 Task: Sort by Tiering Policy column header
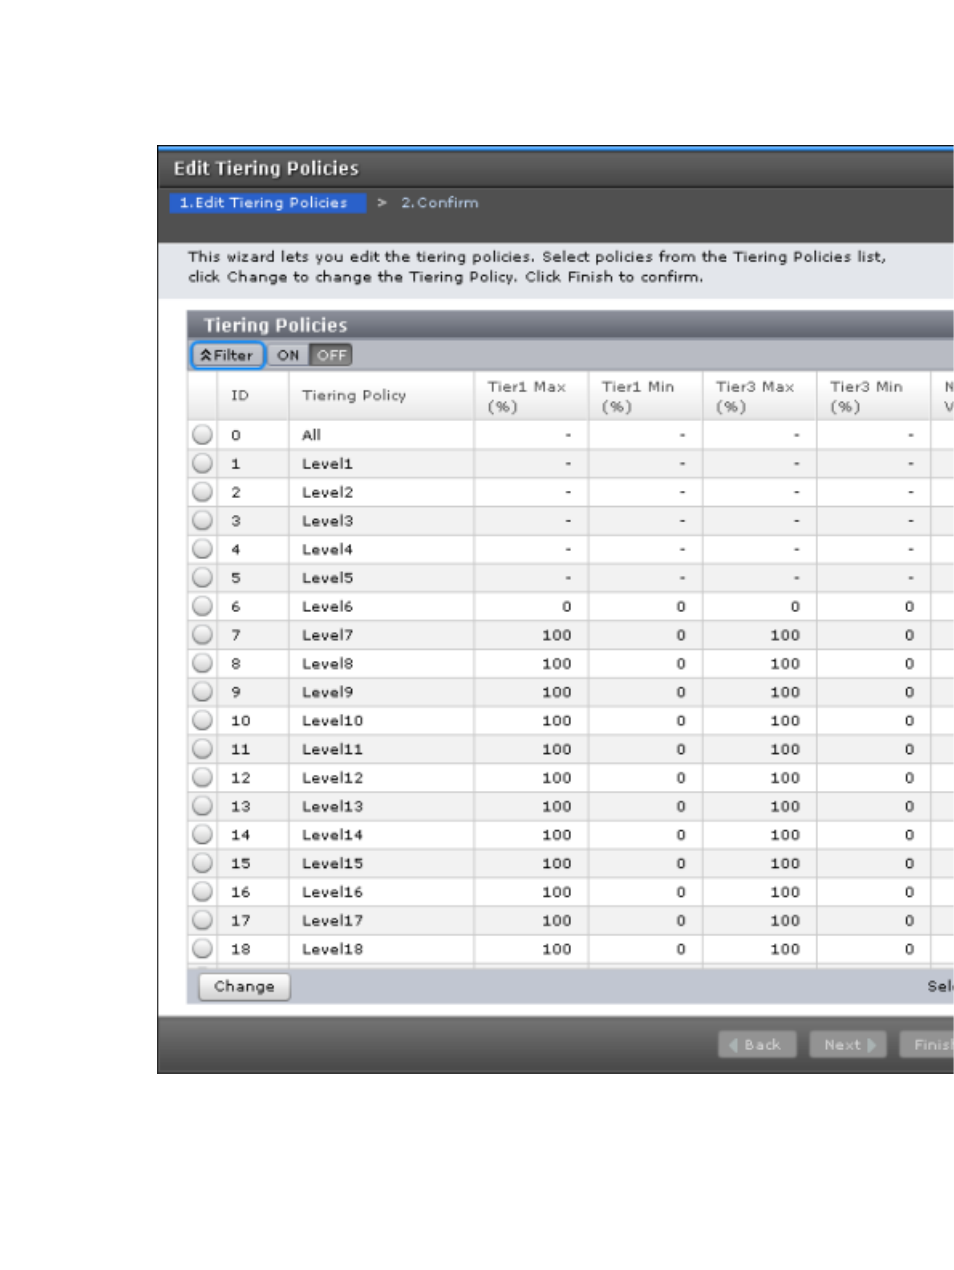[x=381, y=396]
